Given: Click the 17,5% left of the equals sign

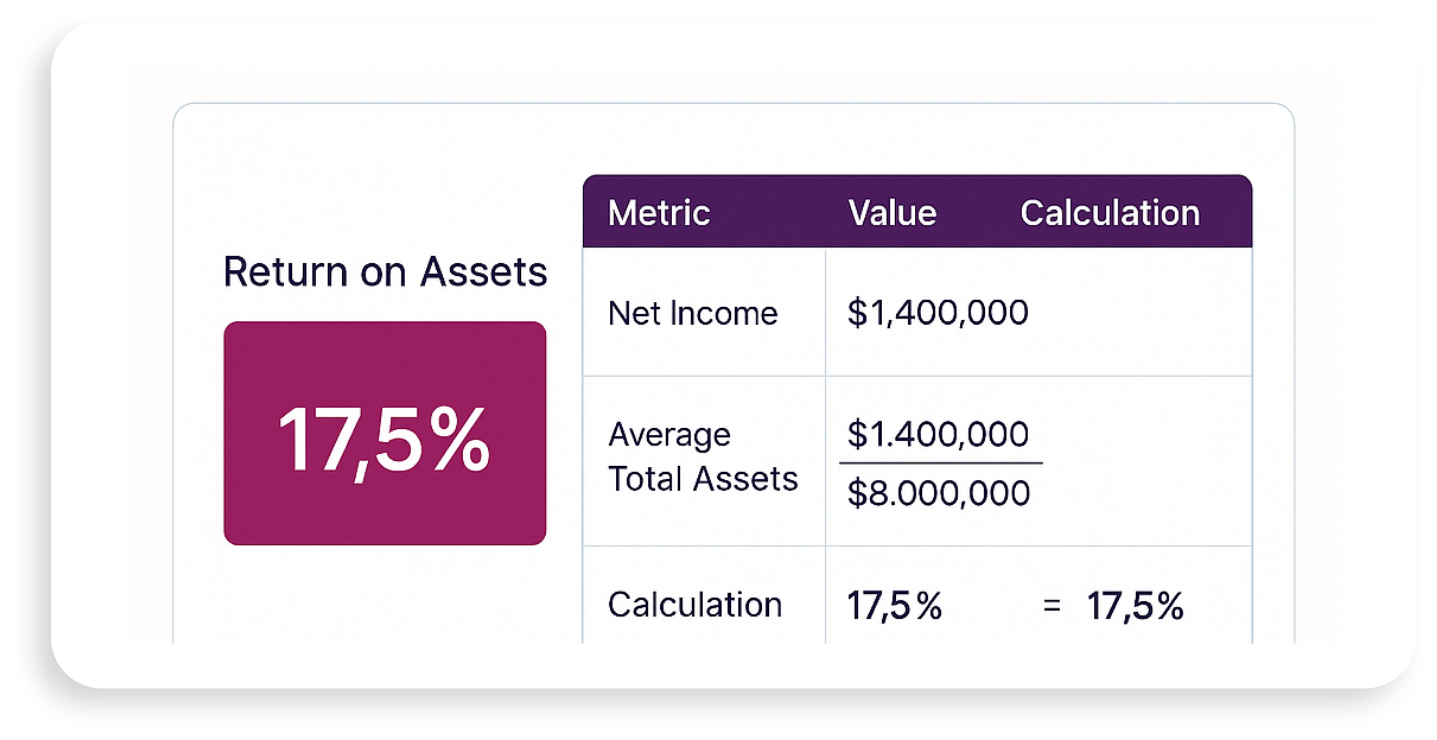Looking at the screenshot, I should coord(894,606).
